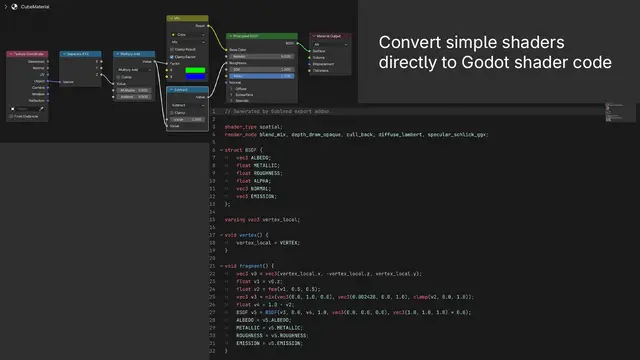Viewport: 640px width, 360px height.
Task: Collapse the Principled BSDF node
Action: click(231, 36)
